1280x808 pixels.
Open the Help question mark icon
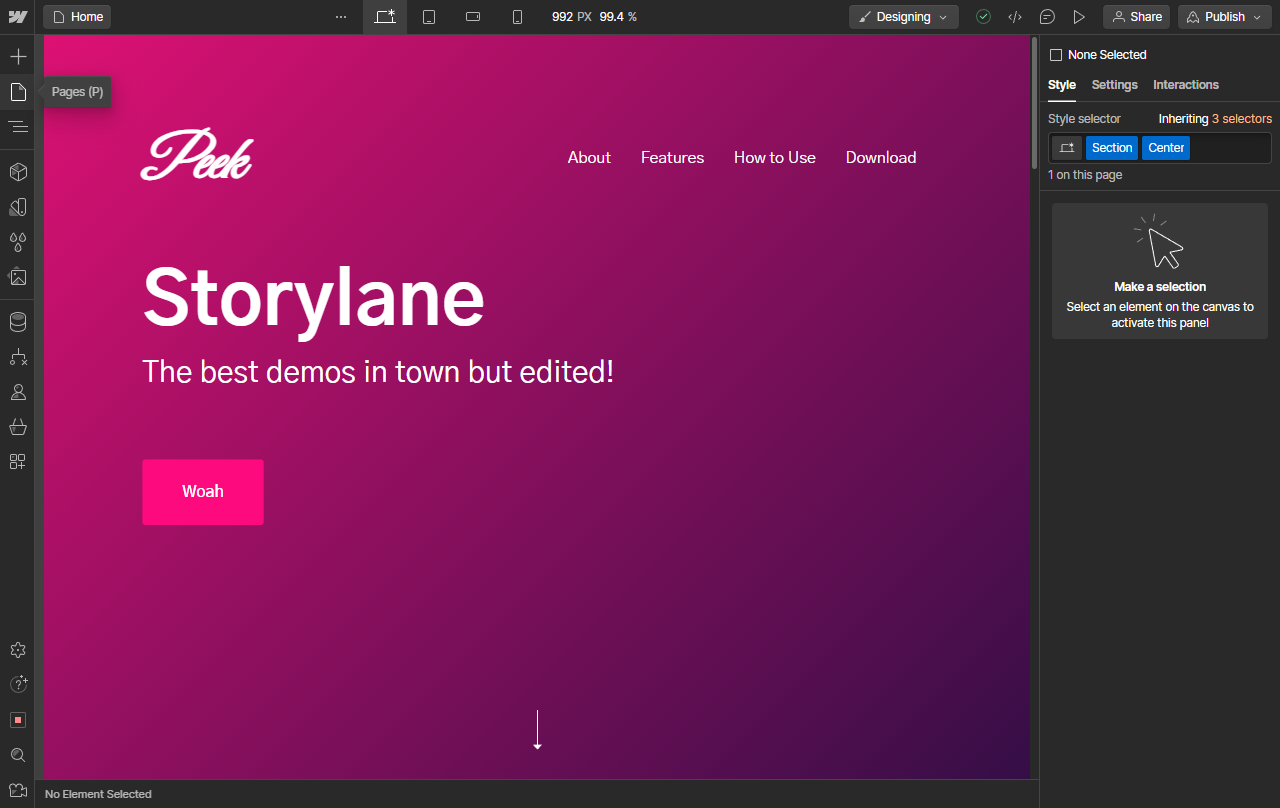(18, 684)
